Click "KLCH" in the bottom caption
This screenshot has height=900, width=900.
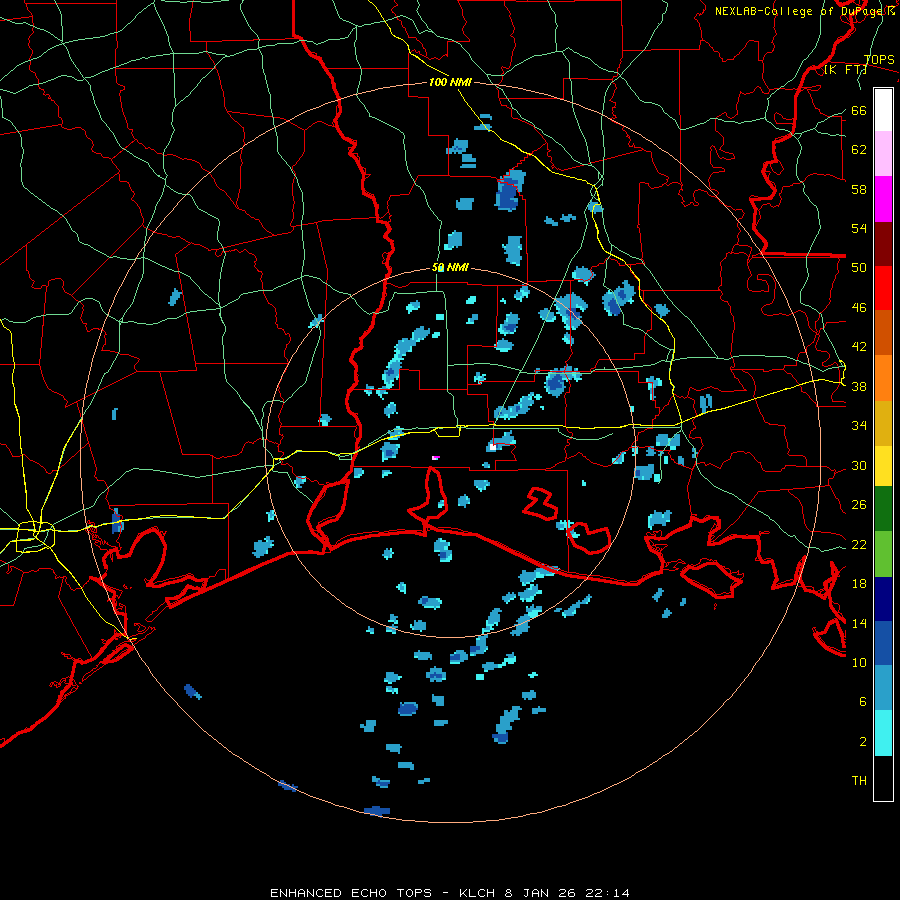coord(477,893)
